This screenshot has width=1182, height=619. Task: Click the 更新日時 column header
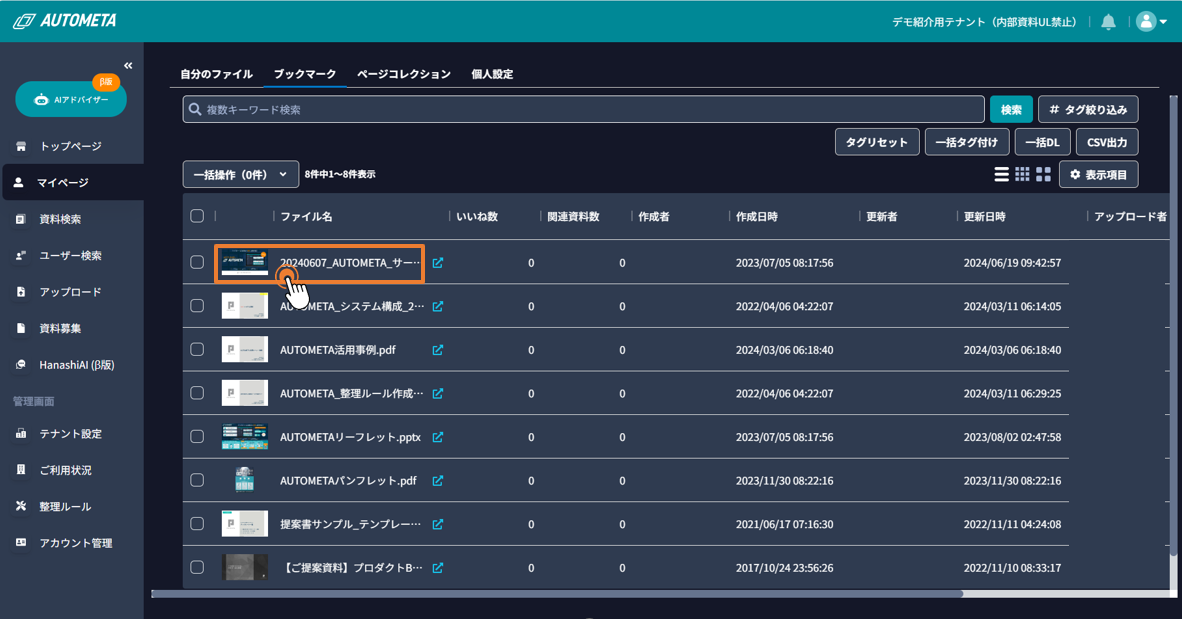coord(984,216)
